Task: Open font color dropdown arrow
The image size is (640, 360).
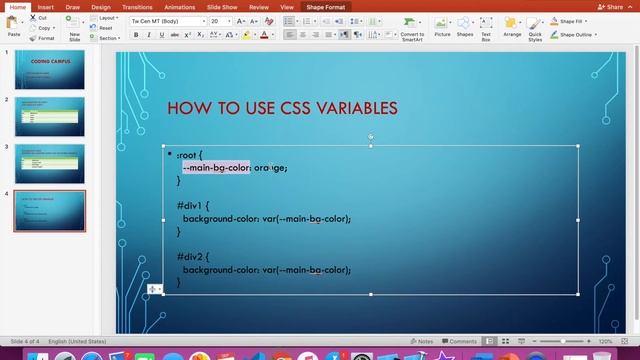Action: tap(273, 35)
